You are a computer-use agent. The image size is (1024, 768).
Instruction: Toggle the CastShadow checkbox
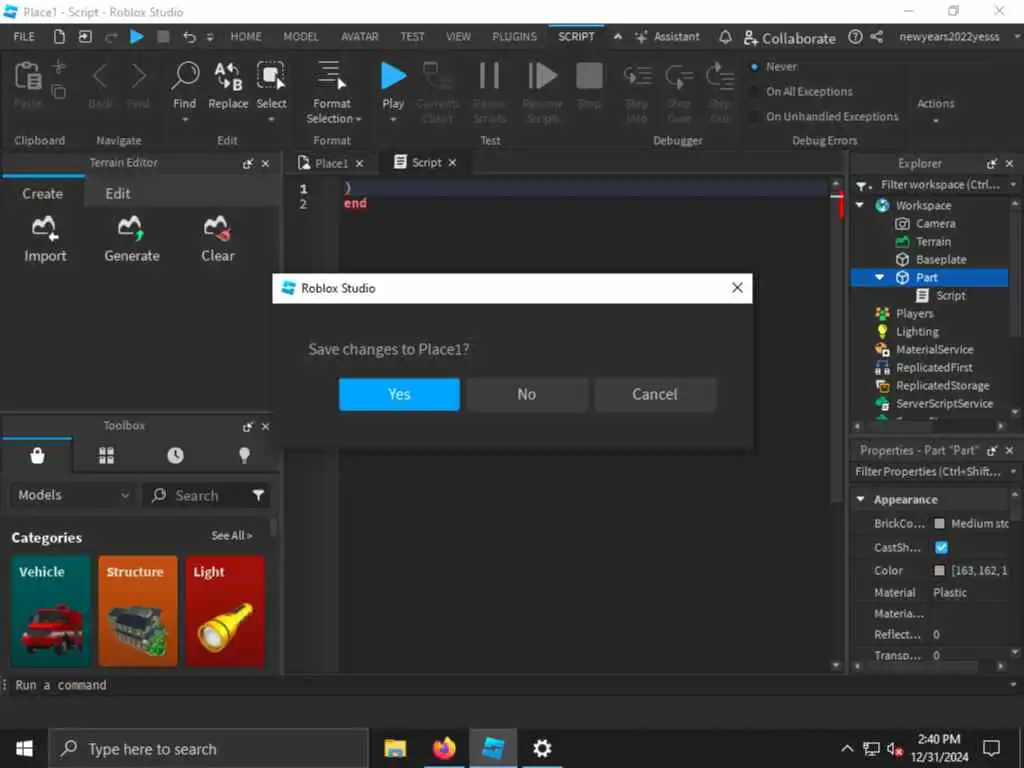point(941,547)
